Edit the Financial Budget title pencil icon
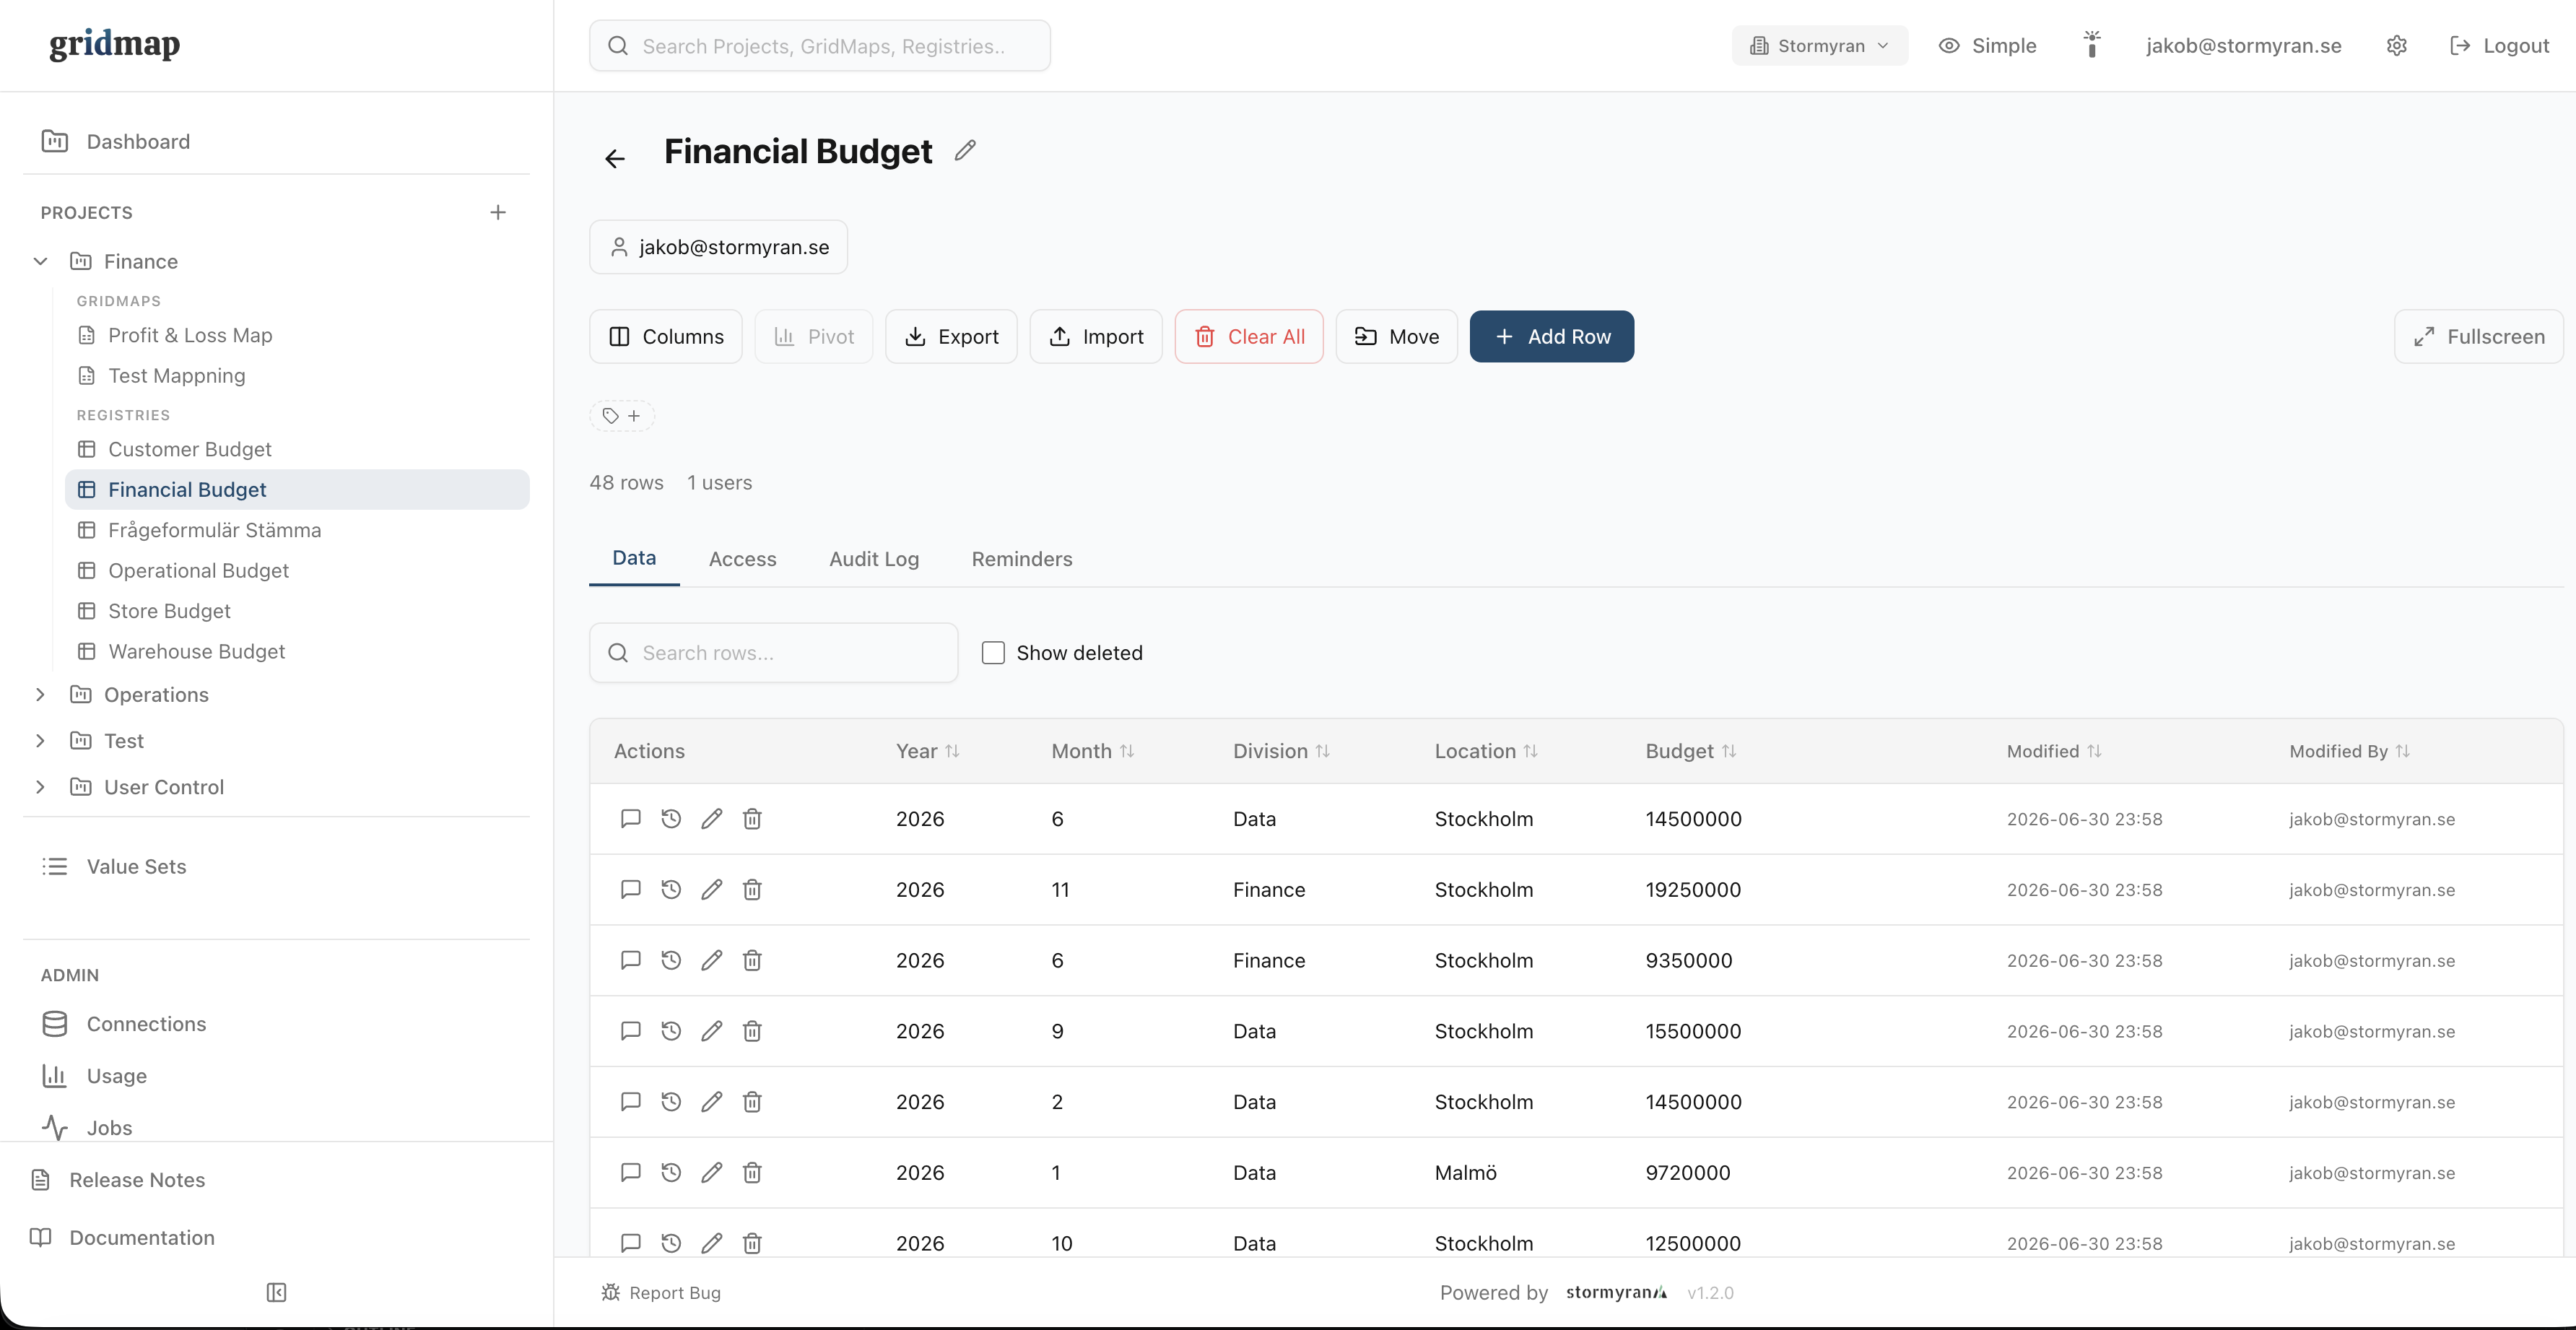 click(965, 150)
